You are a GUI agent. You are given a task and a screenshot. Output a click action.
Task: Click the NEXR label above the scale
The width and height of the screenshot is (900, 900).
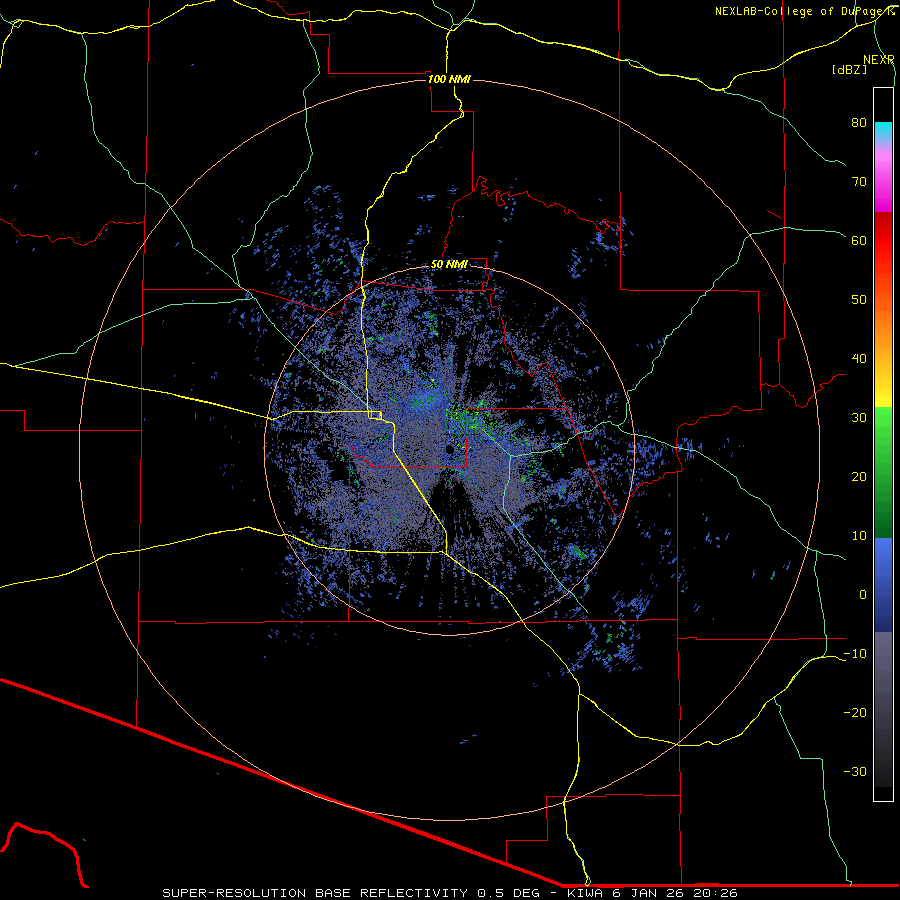click(x=879, y=60)
